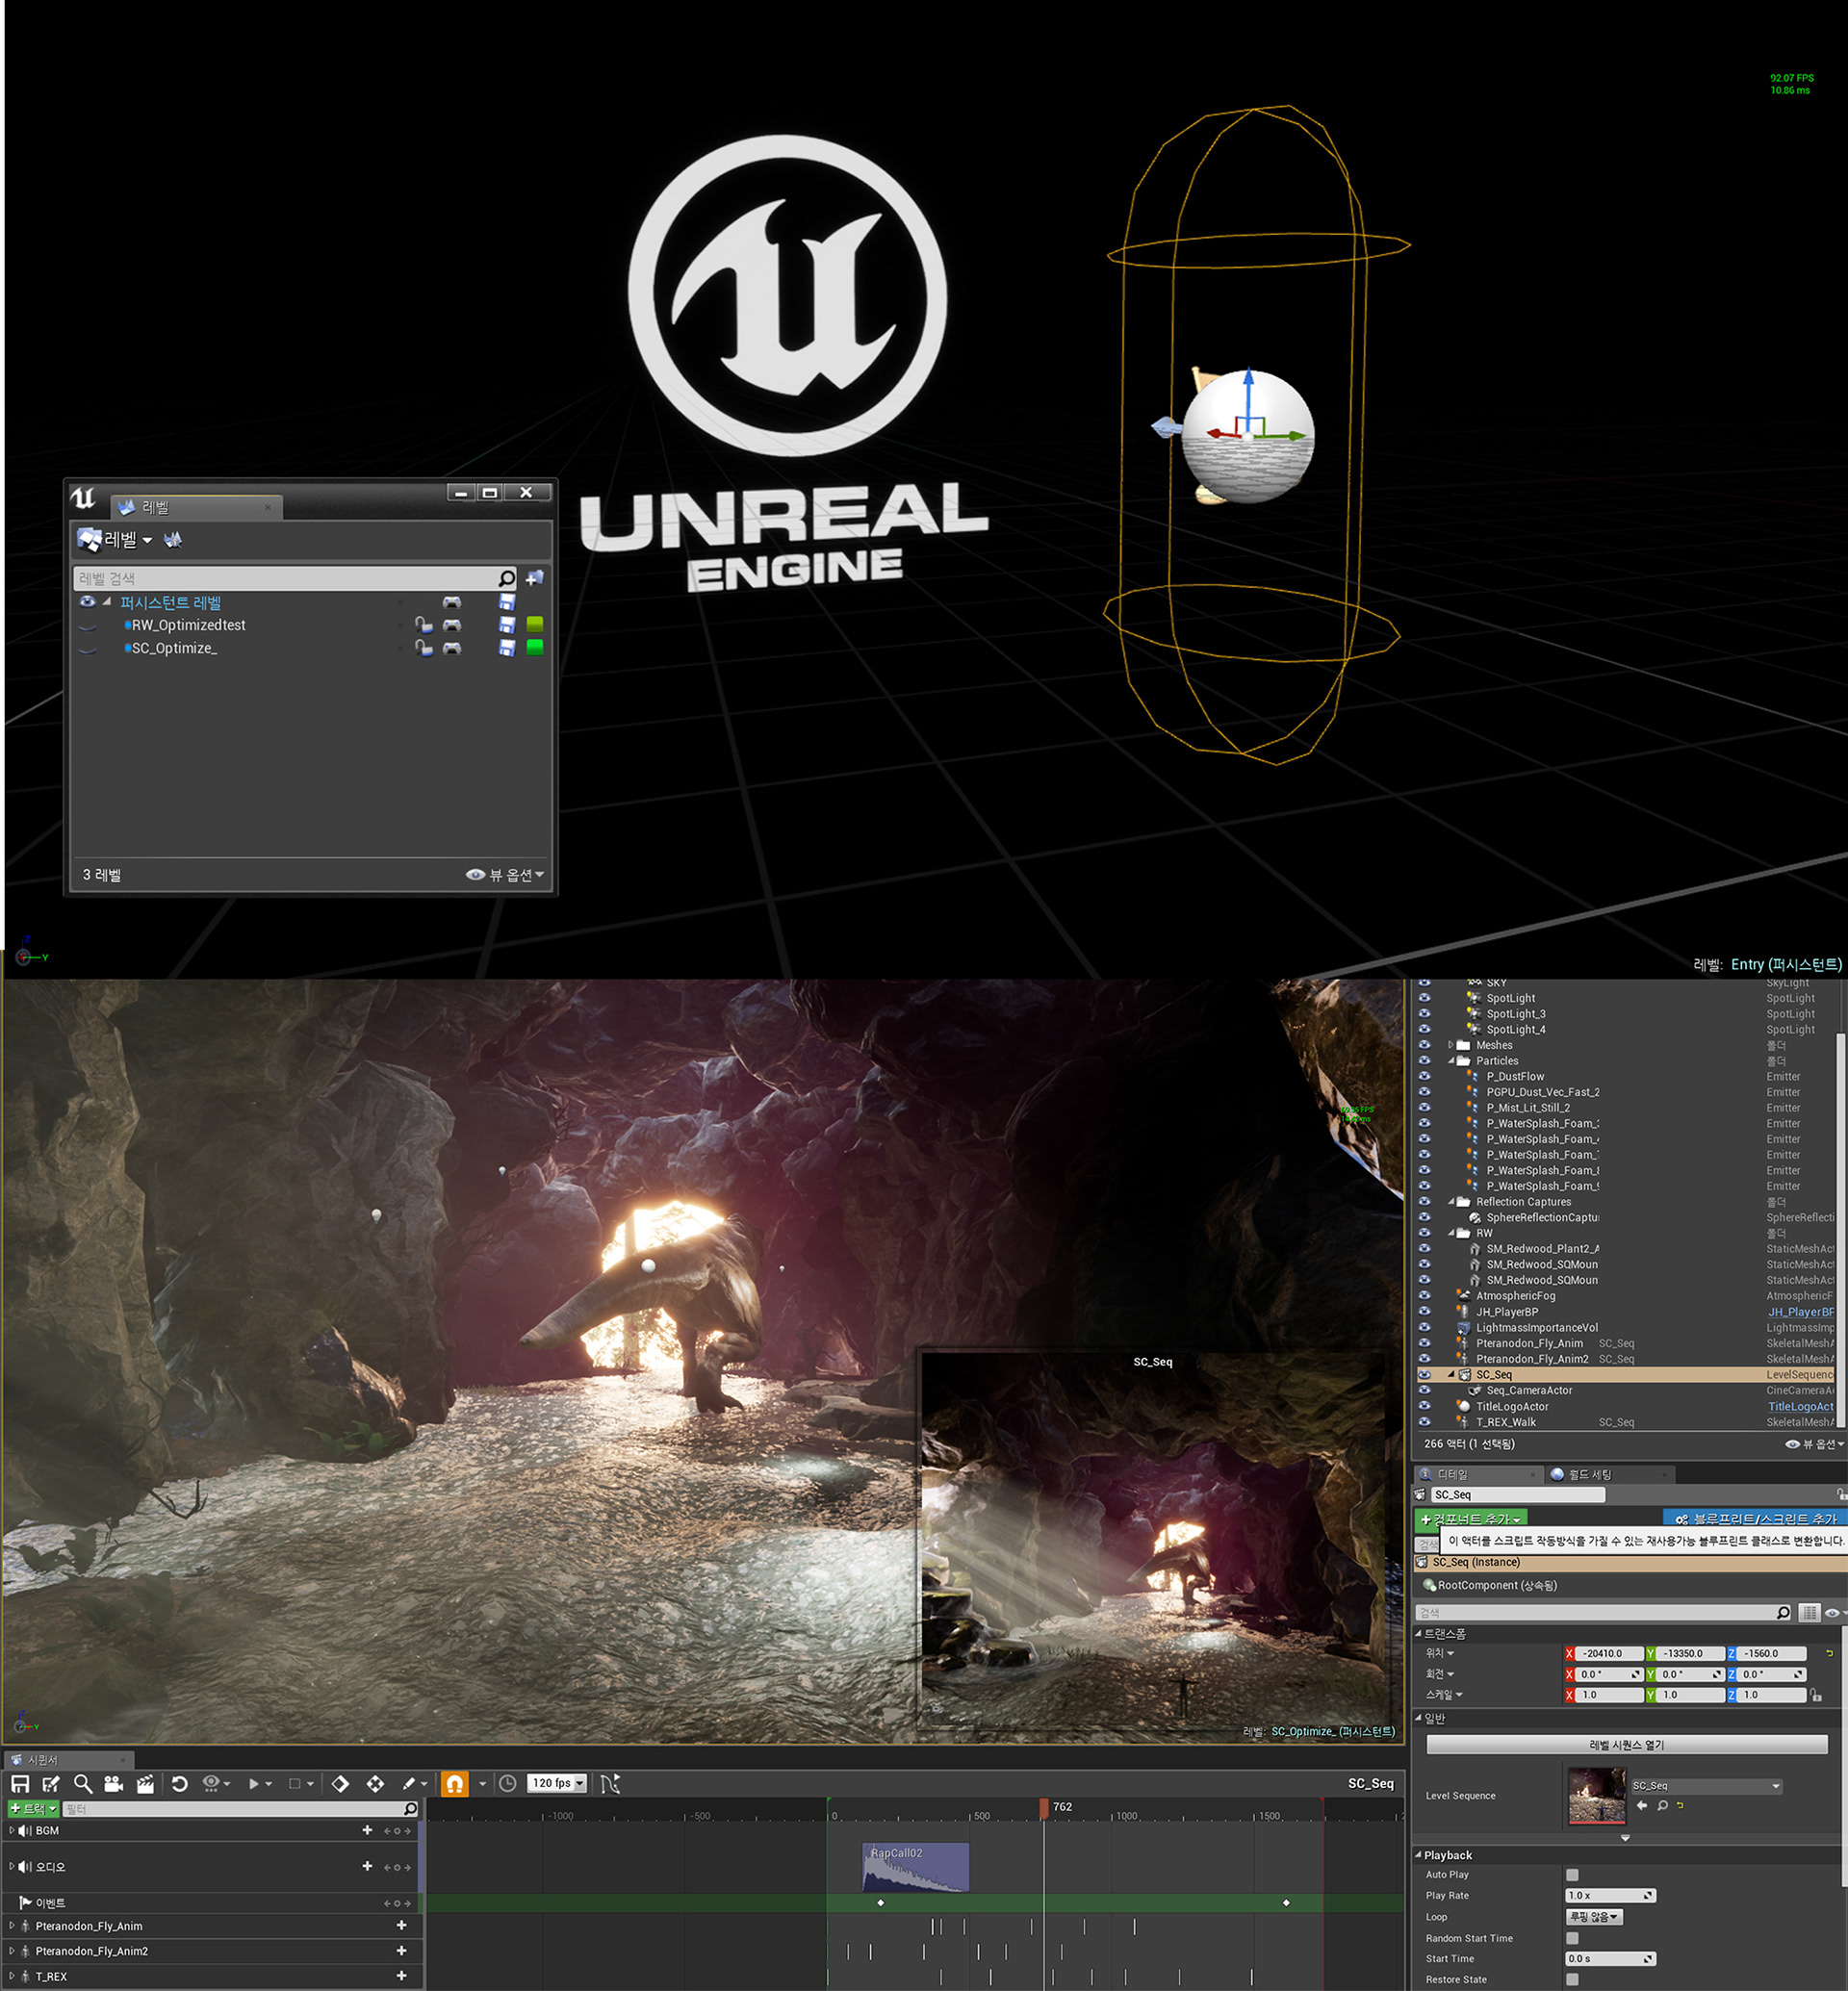Toggle the orange magnet snapping icon in sequencer
1848x1991 pixels.
pyautogui.click(x=454, y=1783)
